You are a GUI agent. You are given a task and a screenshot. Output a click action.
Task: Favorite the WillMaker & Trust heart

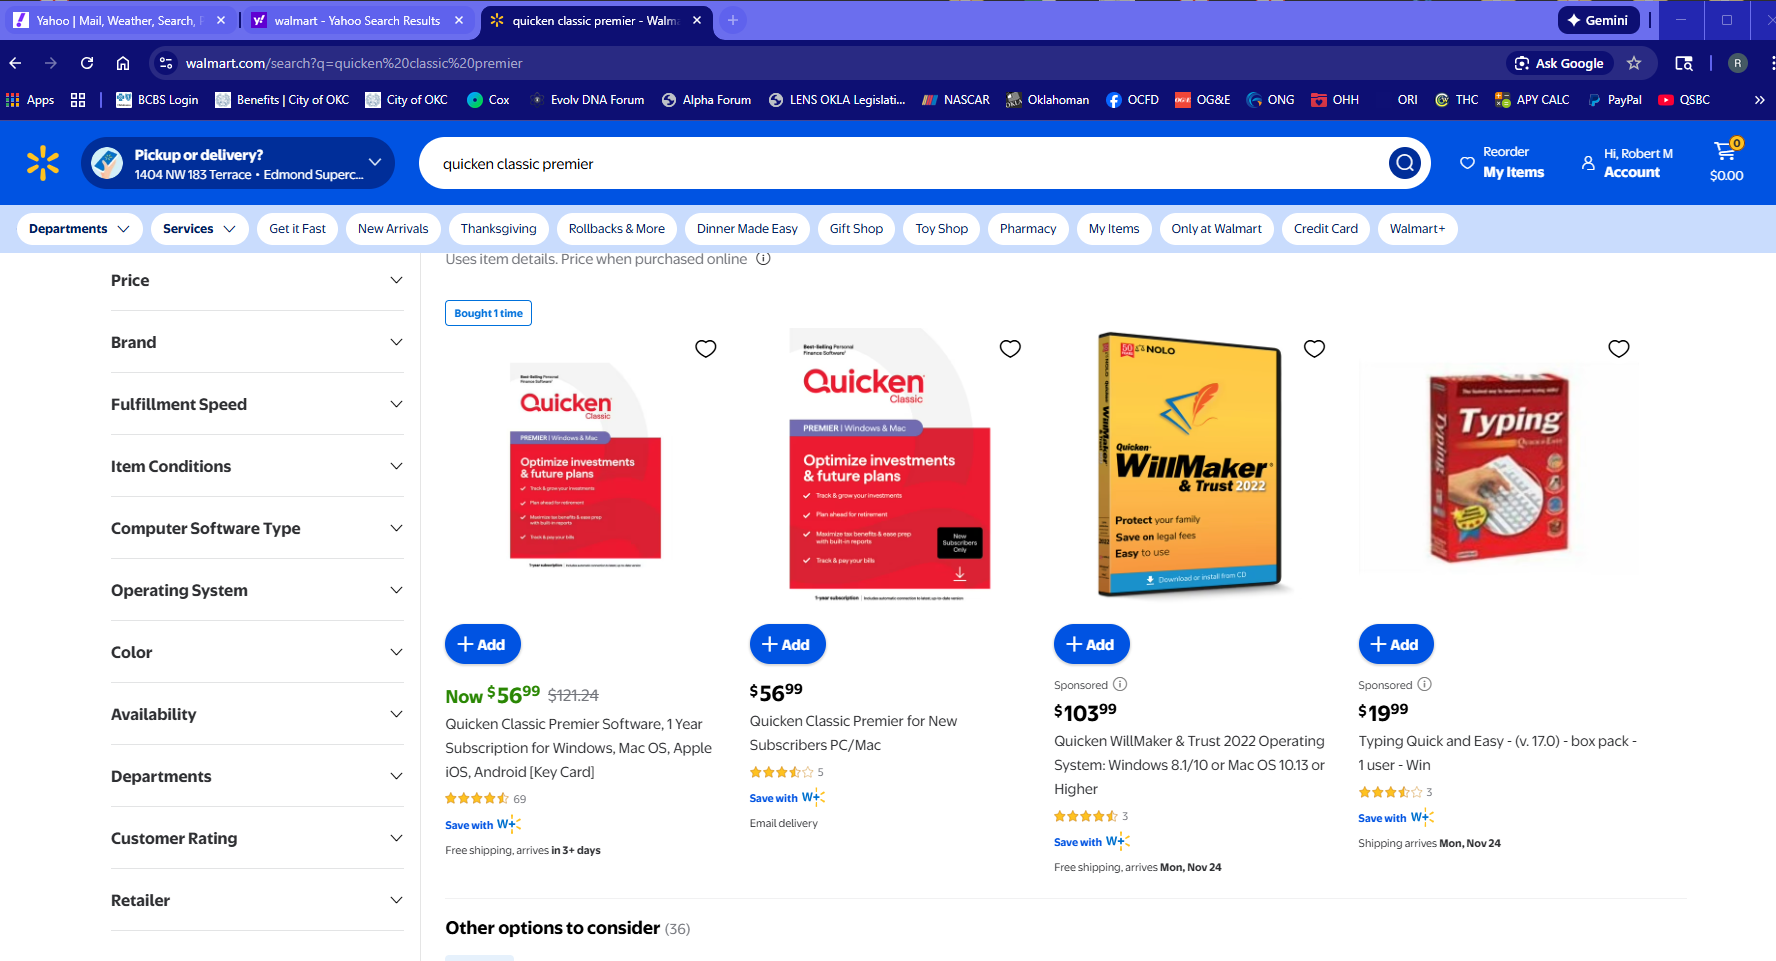1314,348
